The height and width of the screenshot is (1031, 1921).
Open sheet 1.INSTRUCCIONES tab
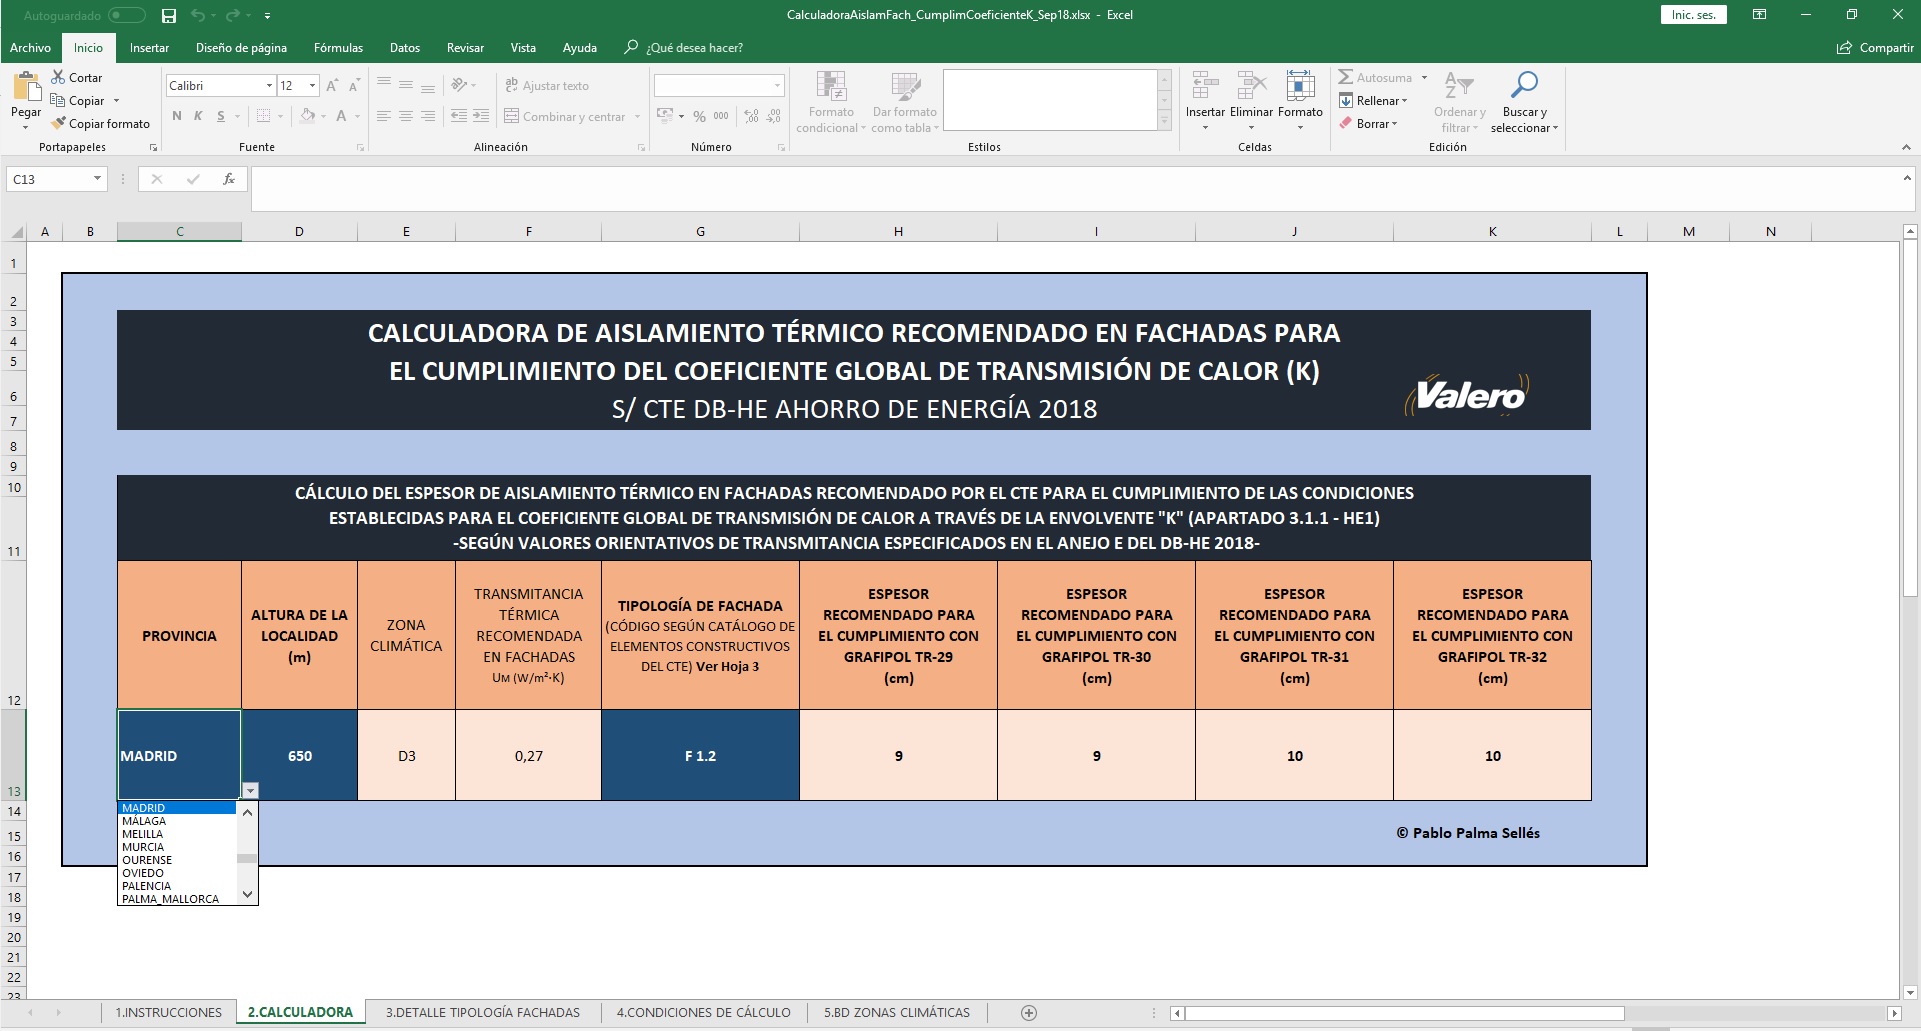pyautogui.click(x=169, y=1012)
